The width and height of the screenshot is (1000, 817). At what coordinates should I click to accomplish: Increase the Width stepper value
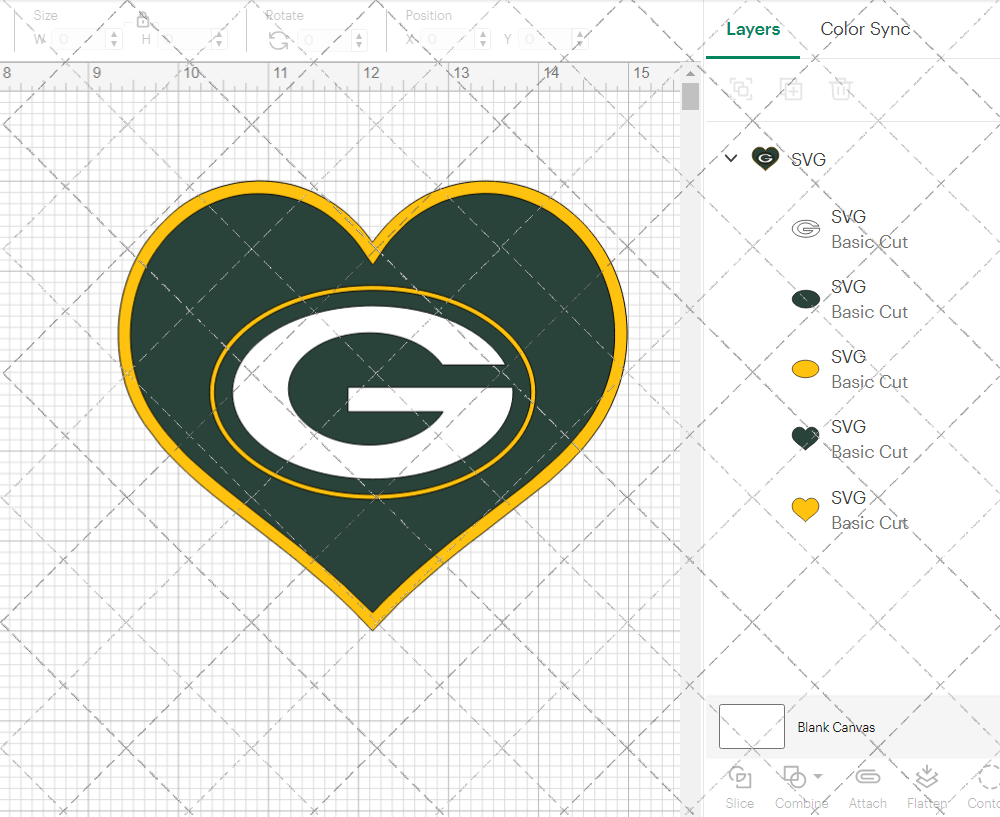114,34
